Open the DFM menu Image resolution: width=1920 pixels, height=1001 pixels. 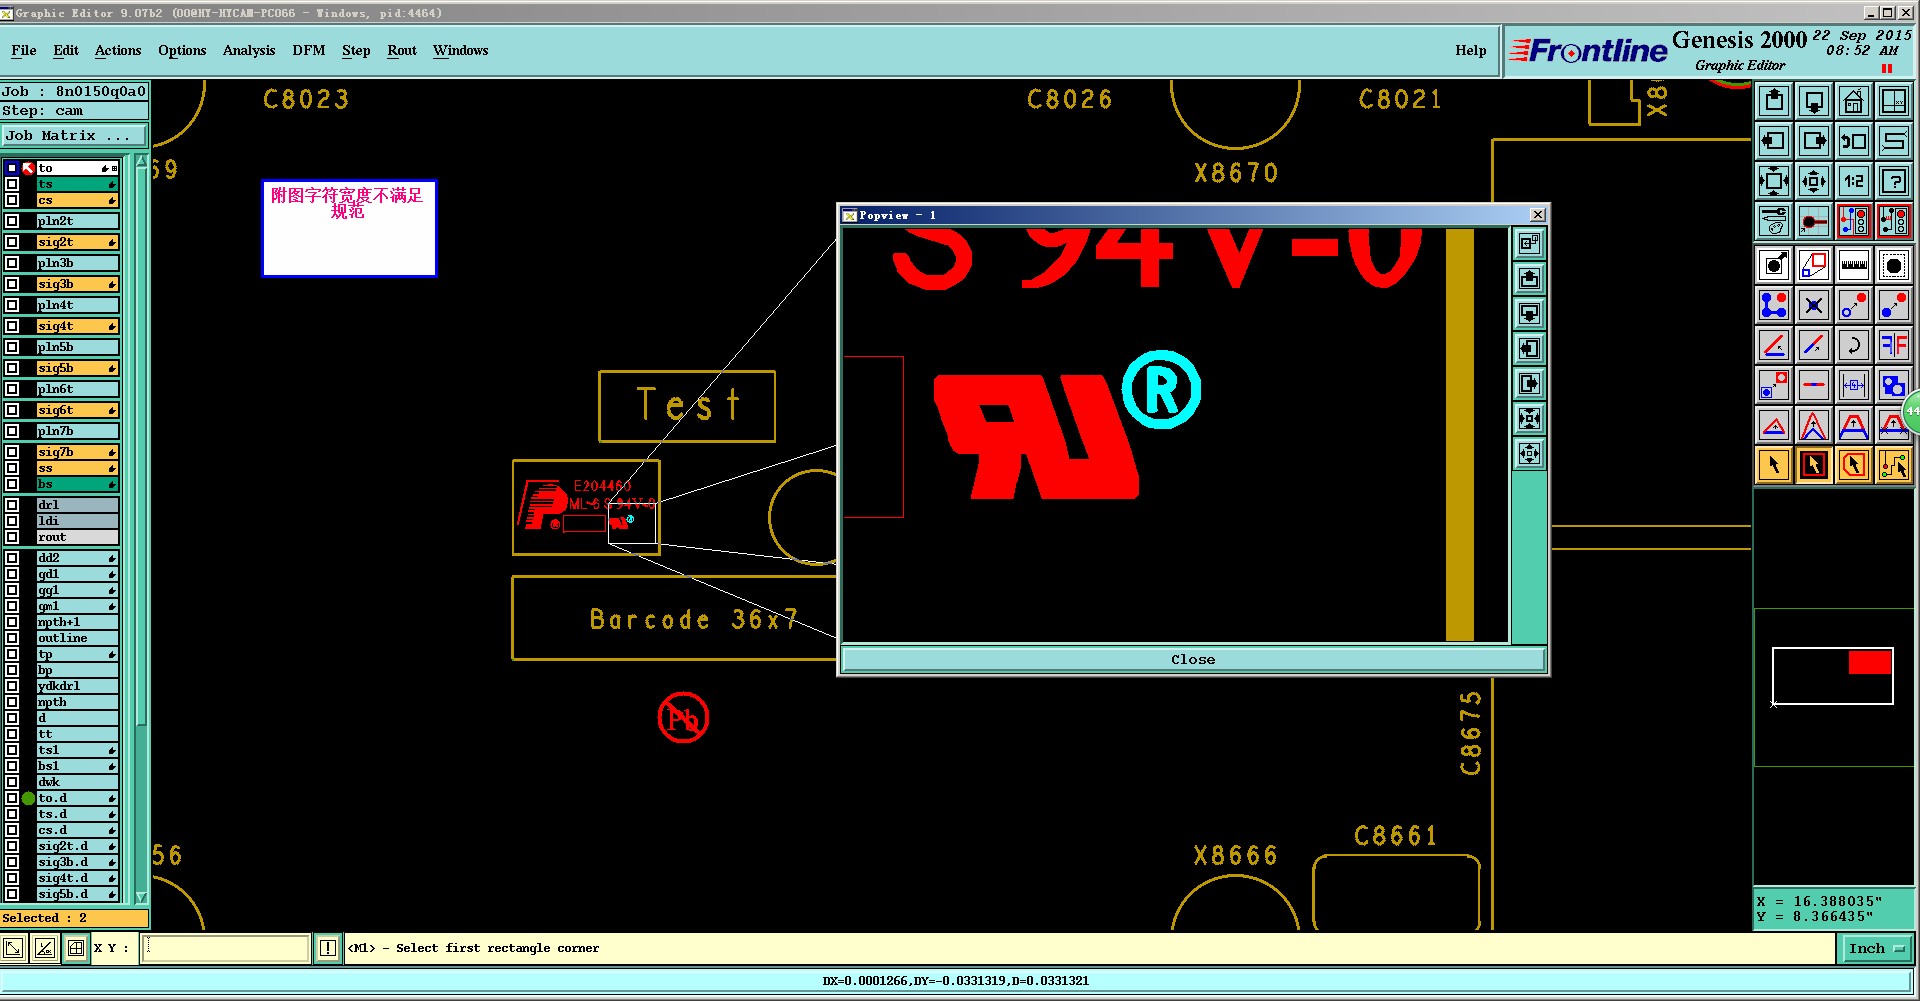pos(309,50)
